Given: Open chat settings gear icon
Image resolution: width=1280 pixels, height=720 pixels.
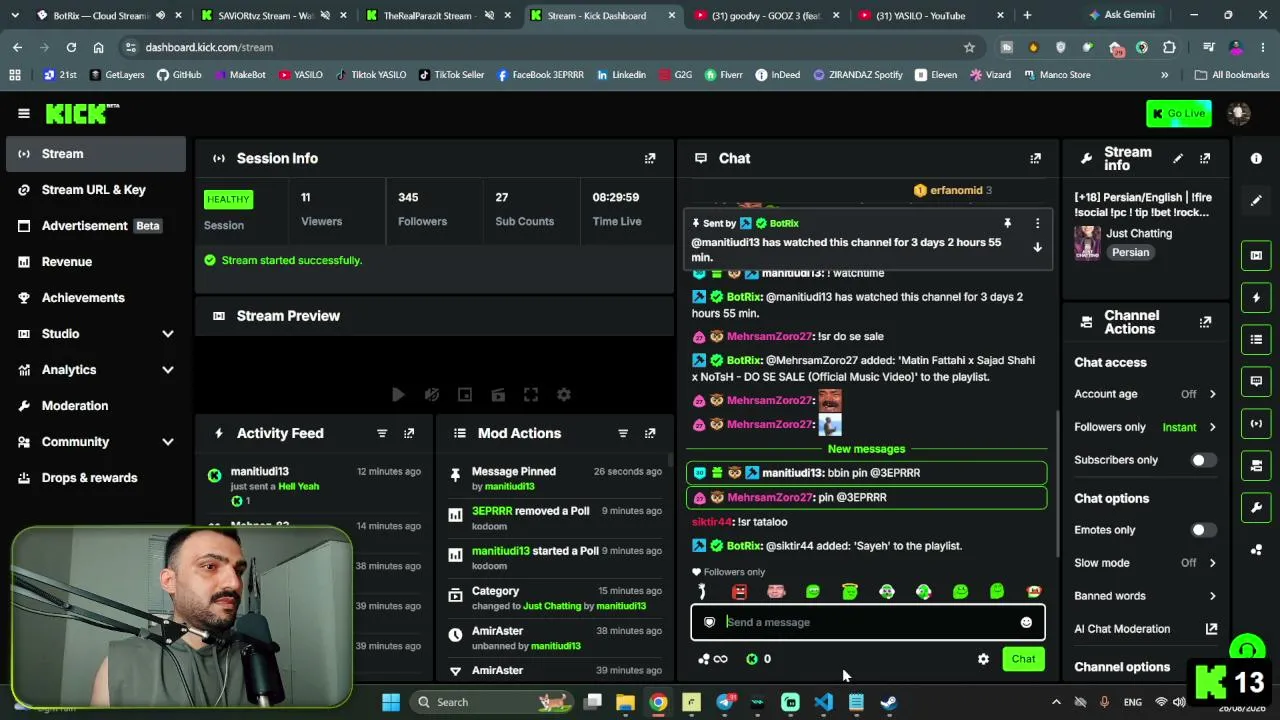Looking at the screenshot, I should point(983,659).
